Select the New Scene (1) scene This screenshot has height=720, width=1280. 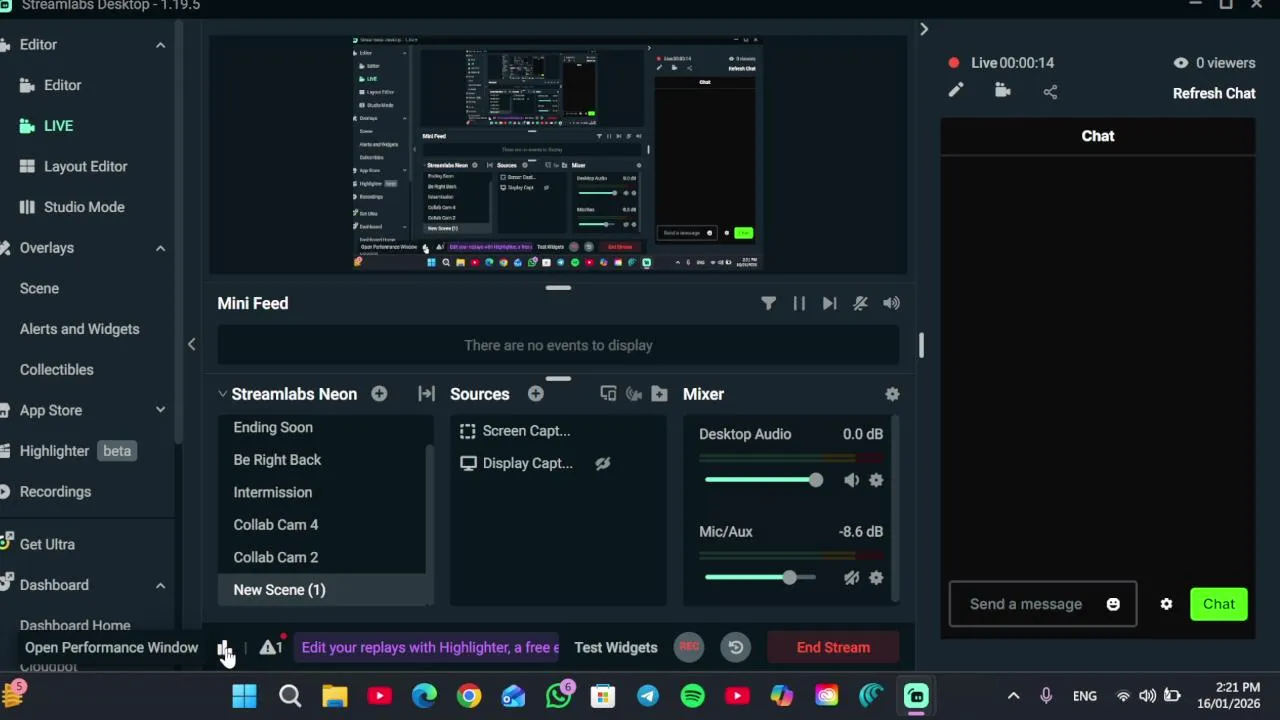(x=322, y=590)
